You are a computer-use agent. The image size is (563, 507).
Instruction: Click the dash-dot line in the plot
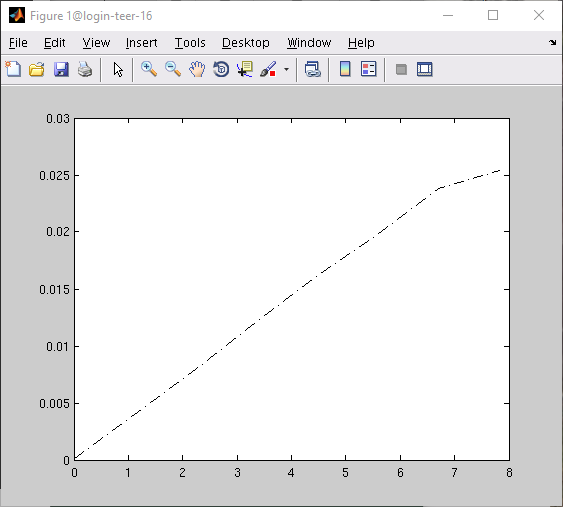pyautogui.click(x=291, y=296)
